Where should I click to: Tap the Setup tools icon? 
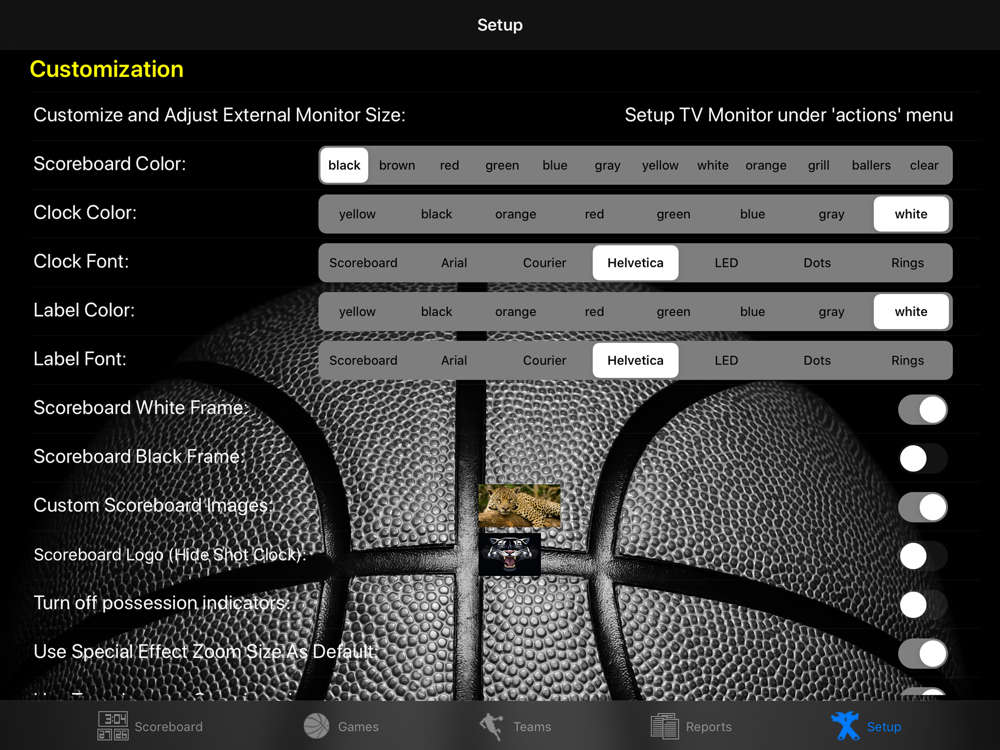tap(845, 726)
